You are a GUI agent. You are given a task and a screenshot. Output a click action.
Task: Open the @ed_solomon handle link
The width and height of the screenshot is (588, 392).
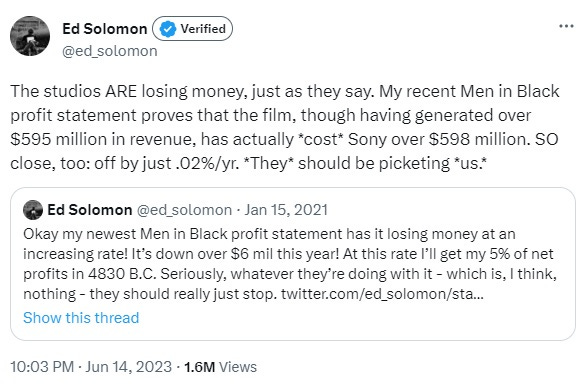[x=110, y=51]
